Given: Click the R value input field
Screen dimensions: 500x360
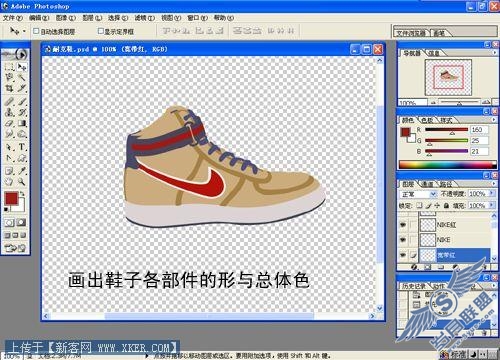Looking at the screenshot, I should point(479,130).
